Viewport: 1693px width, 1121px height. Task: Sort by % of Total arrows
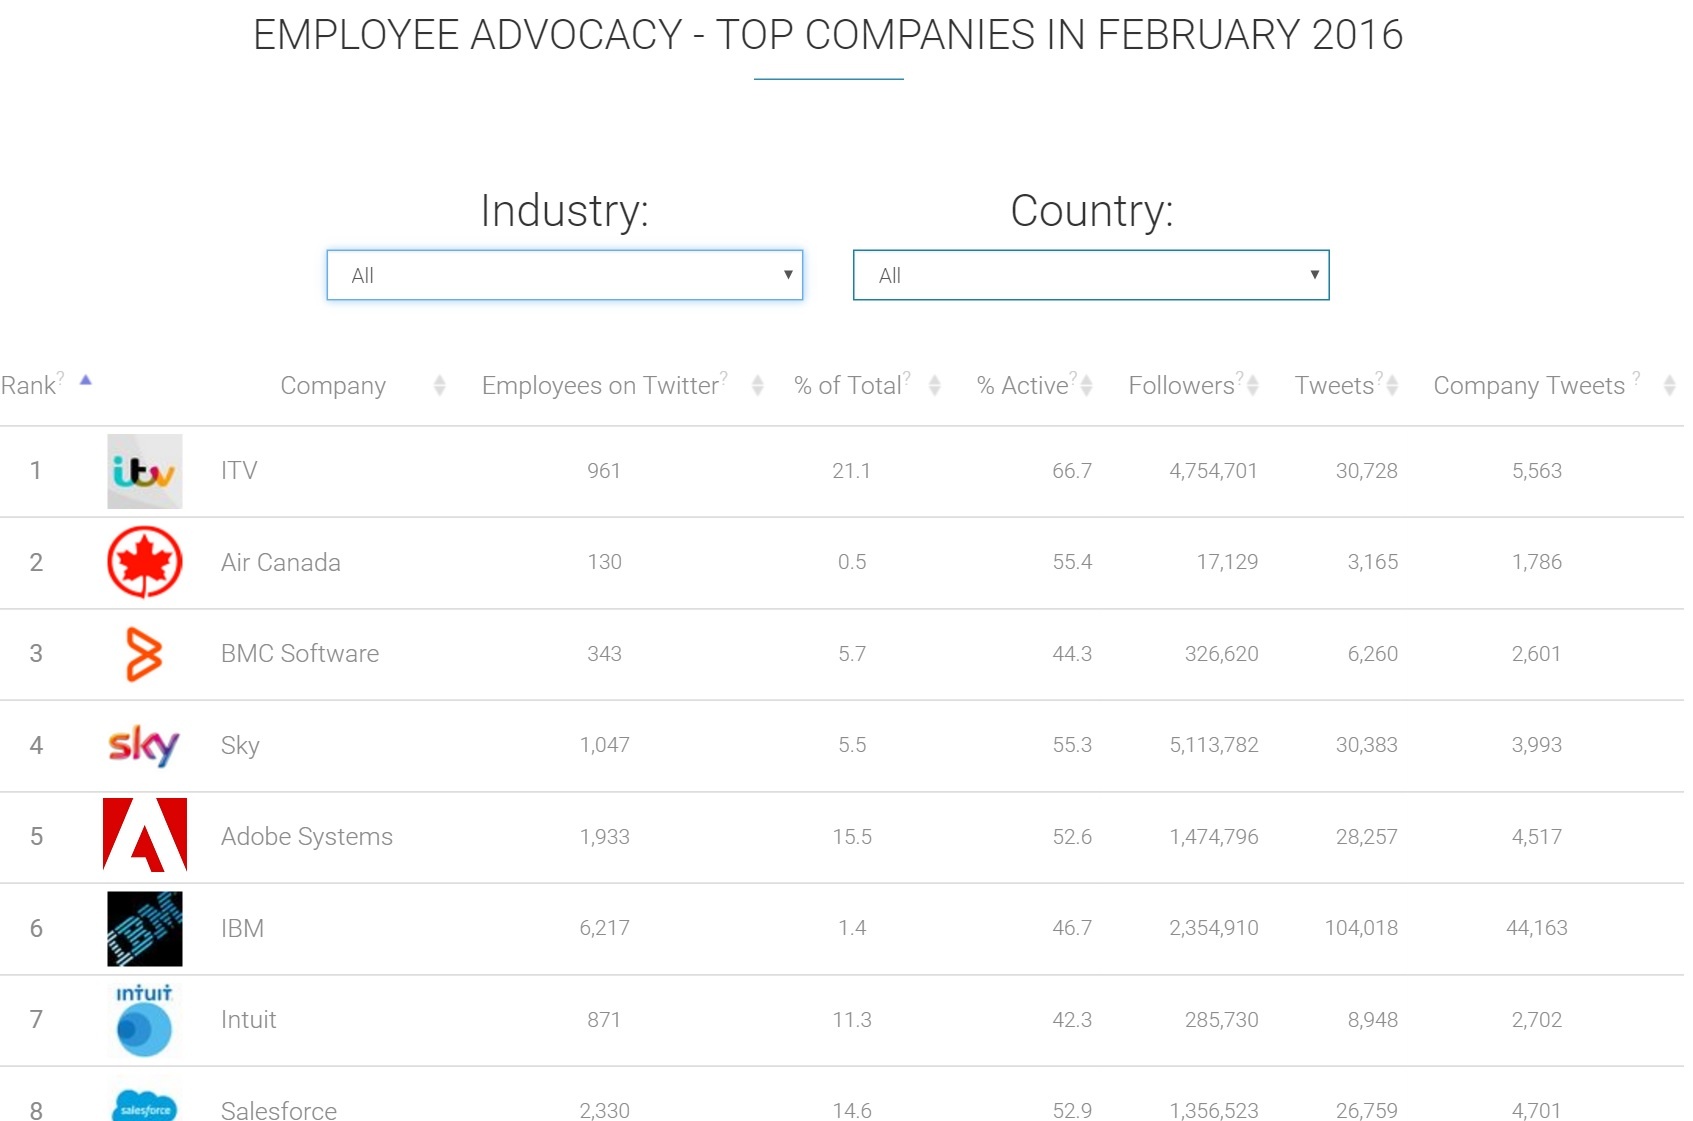934,386
